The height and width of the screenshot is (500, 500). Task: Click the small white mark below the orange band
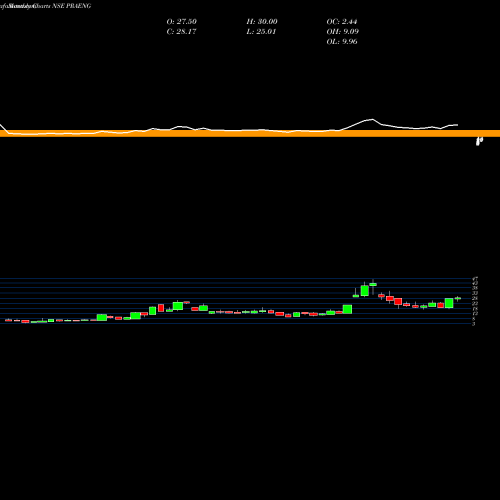click(479, 141)
